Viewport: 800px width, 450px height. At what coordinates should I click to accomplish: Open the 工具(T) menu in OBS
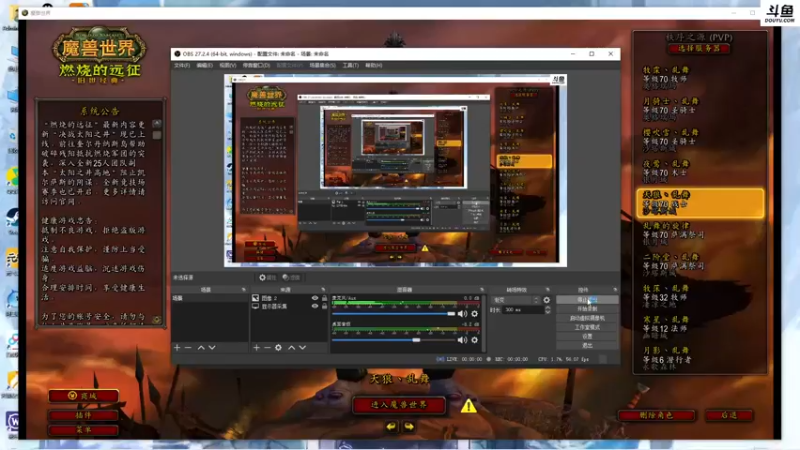click(351, 65)
